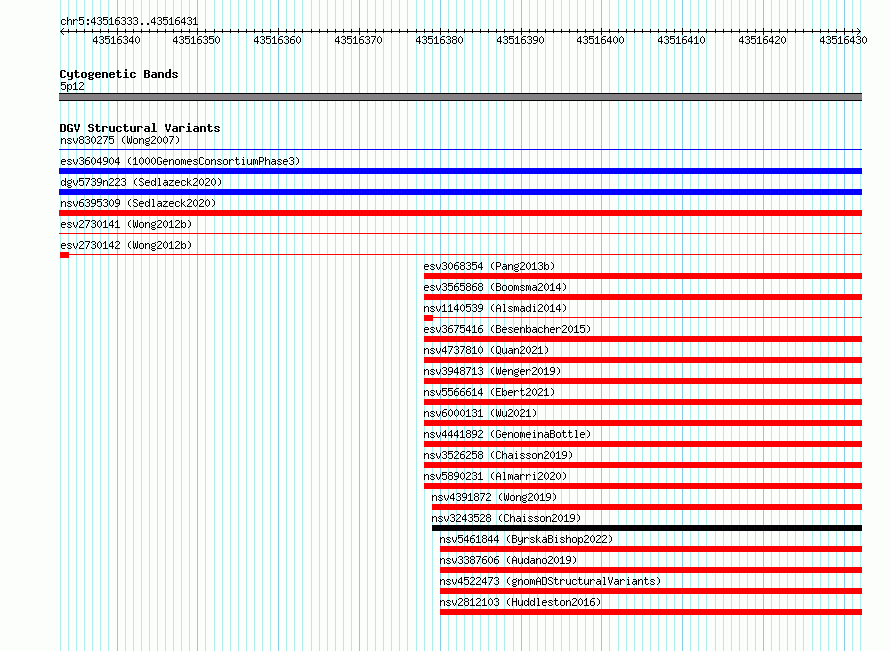
Task: Click the red nsv2812103 variant bar
Action: click(x=651, y=612)
